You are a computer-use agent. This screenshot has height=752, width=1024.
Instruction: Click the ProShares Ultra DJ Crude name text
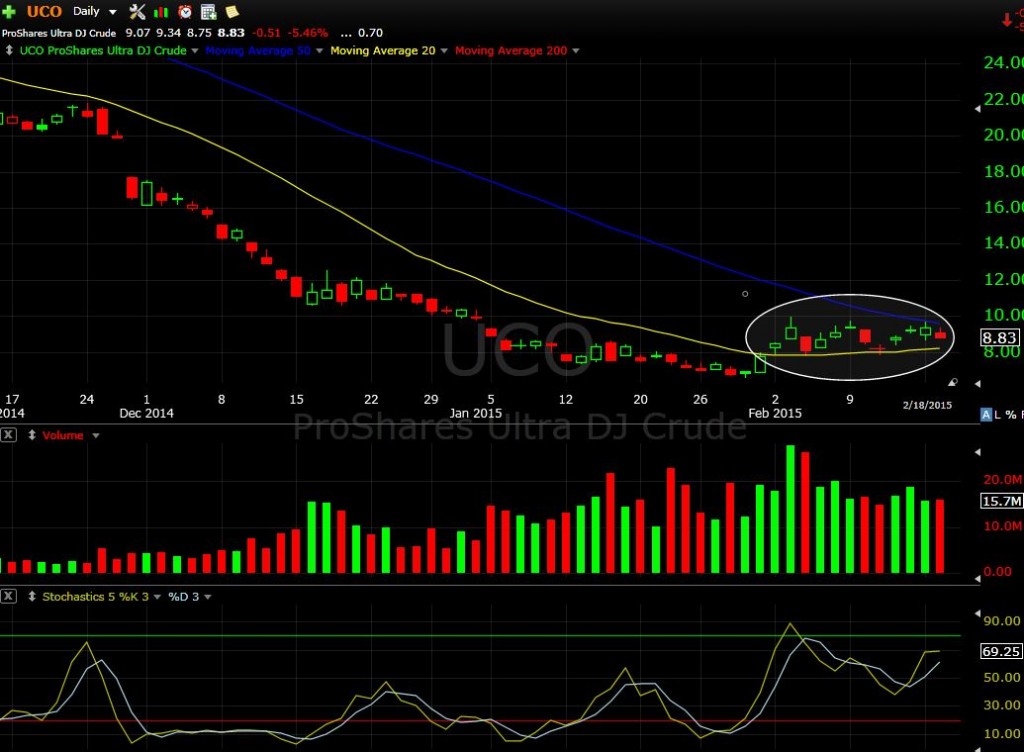point(59,33)
